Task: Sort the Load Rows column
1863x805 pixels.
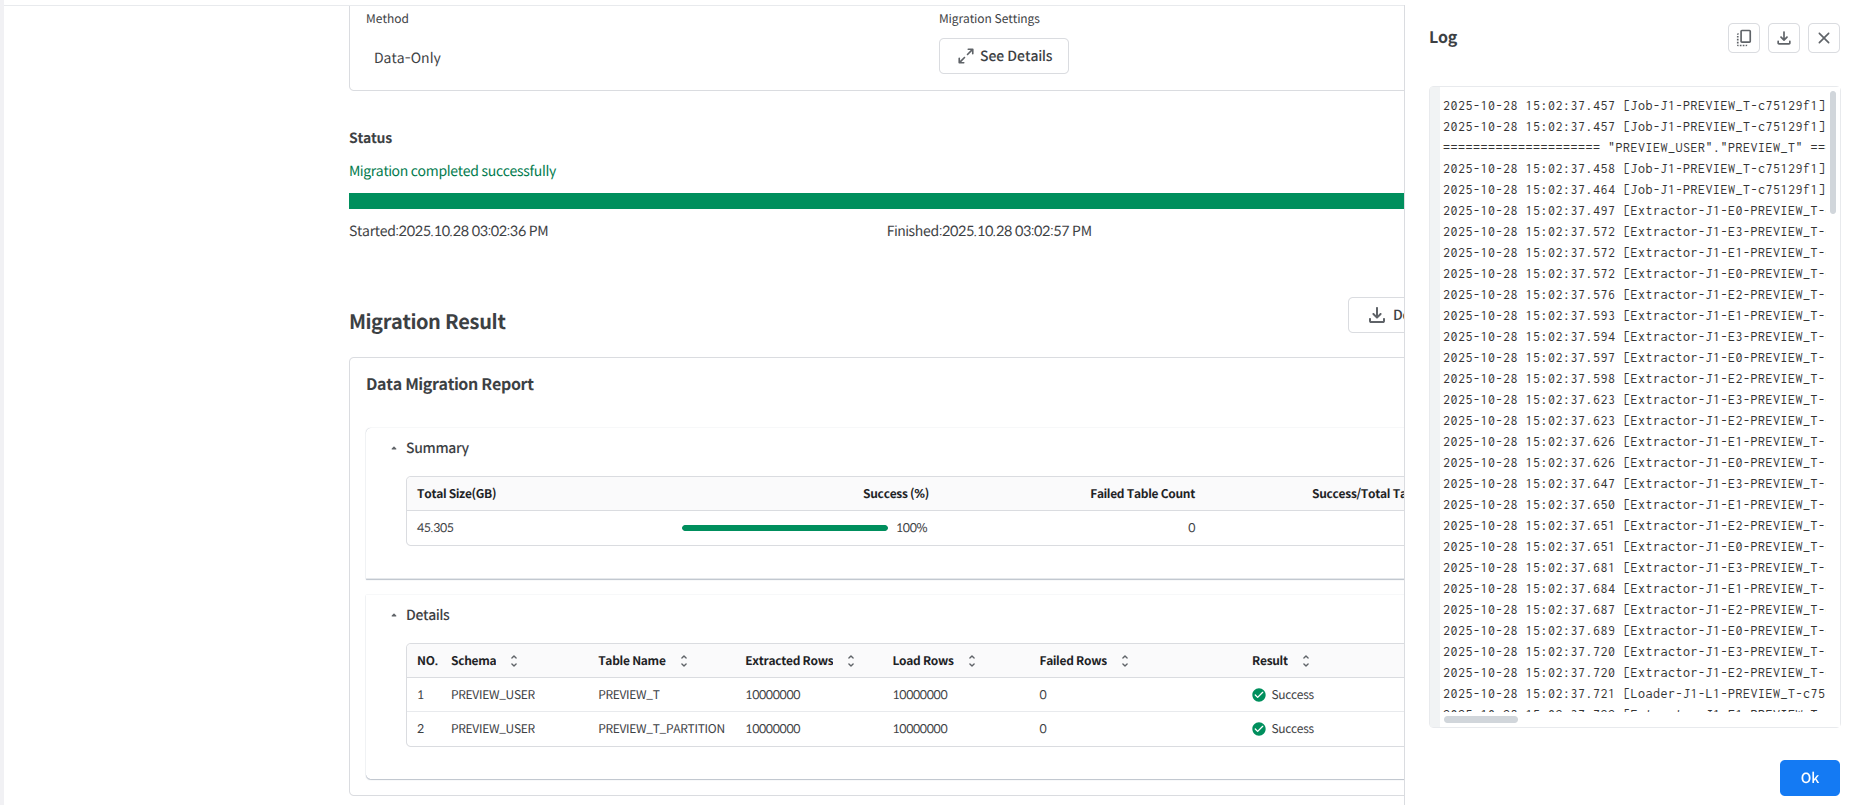Action: [x=972, y=661]
